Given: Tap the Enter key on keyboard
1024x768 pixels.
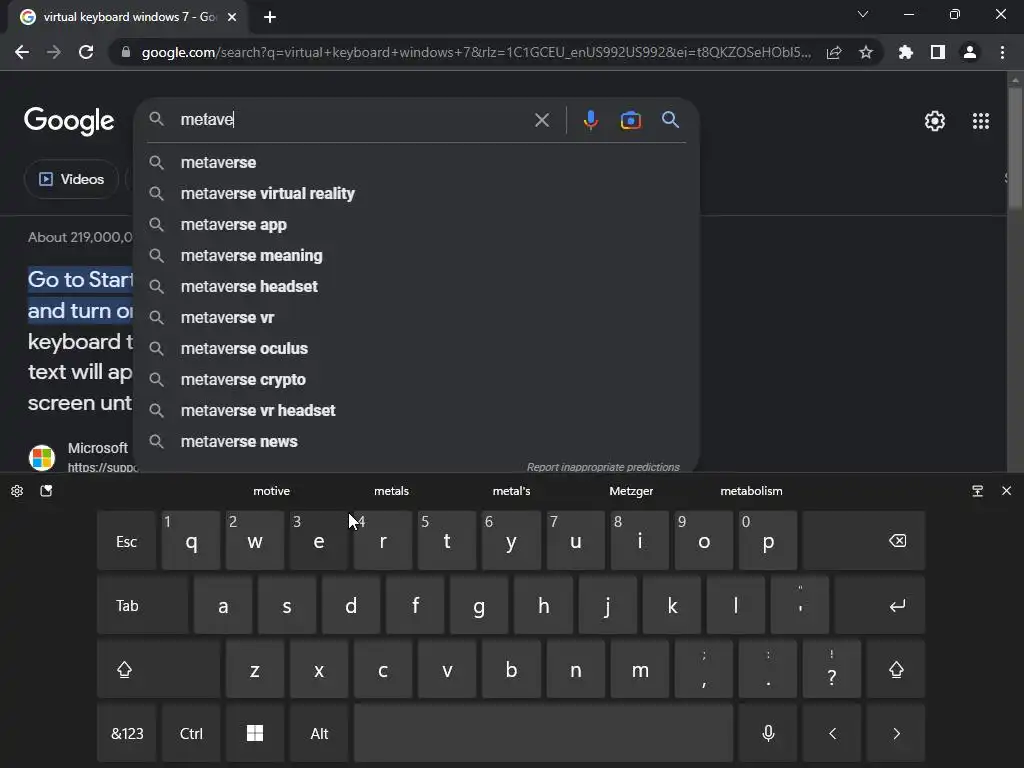Looking at the screenshot, I should [880, 605].
